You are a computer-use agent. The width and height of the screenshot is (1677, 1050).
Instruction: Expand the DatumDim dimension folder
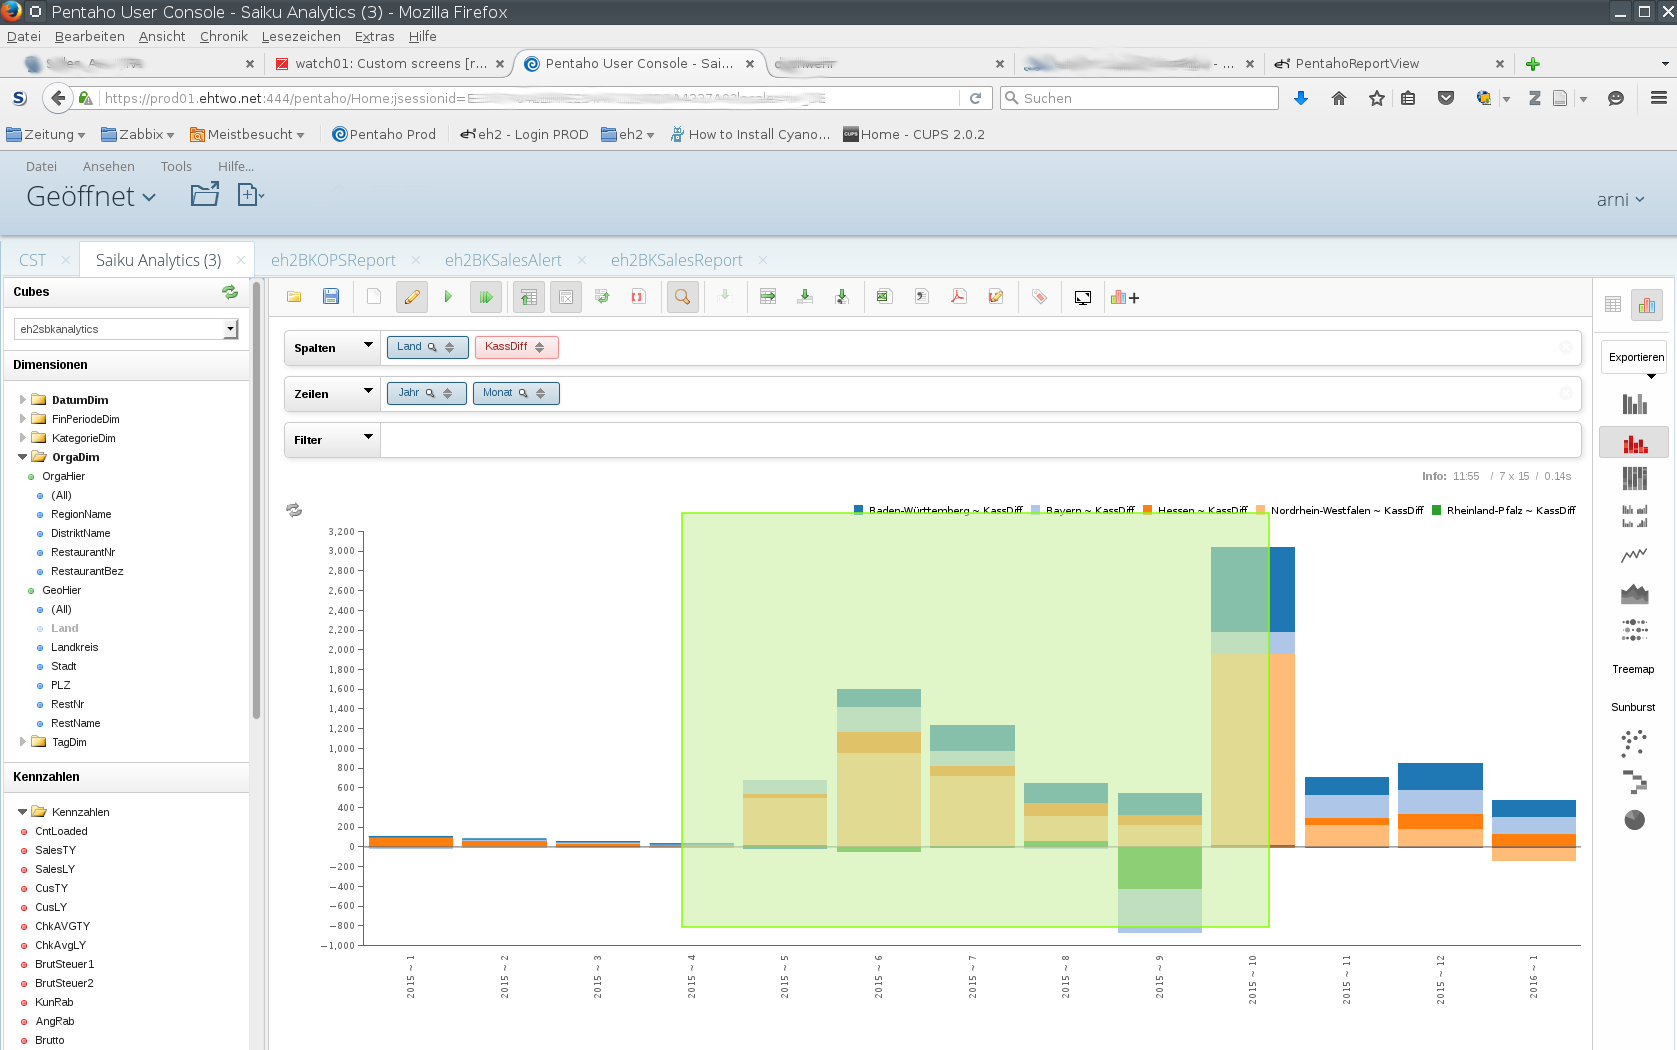22,400
